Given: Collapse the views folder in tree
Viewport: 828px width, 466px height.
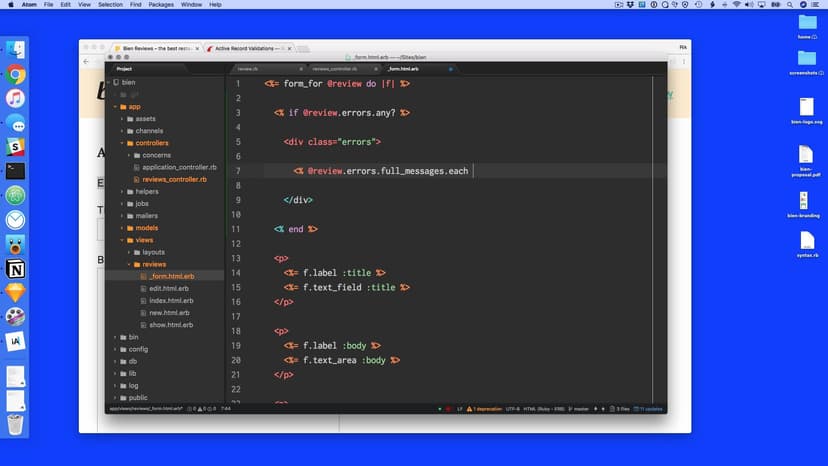Looking at the screenshot, I should (x=122, y=240).
